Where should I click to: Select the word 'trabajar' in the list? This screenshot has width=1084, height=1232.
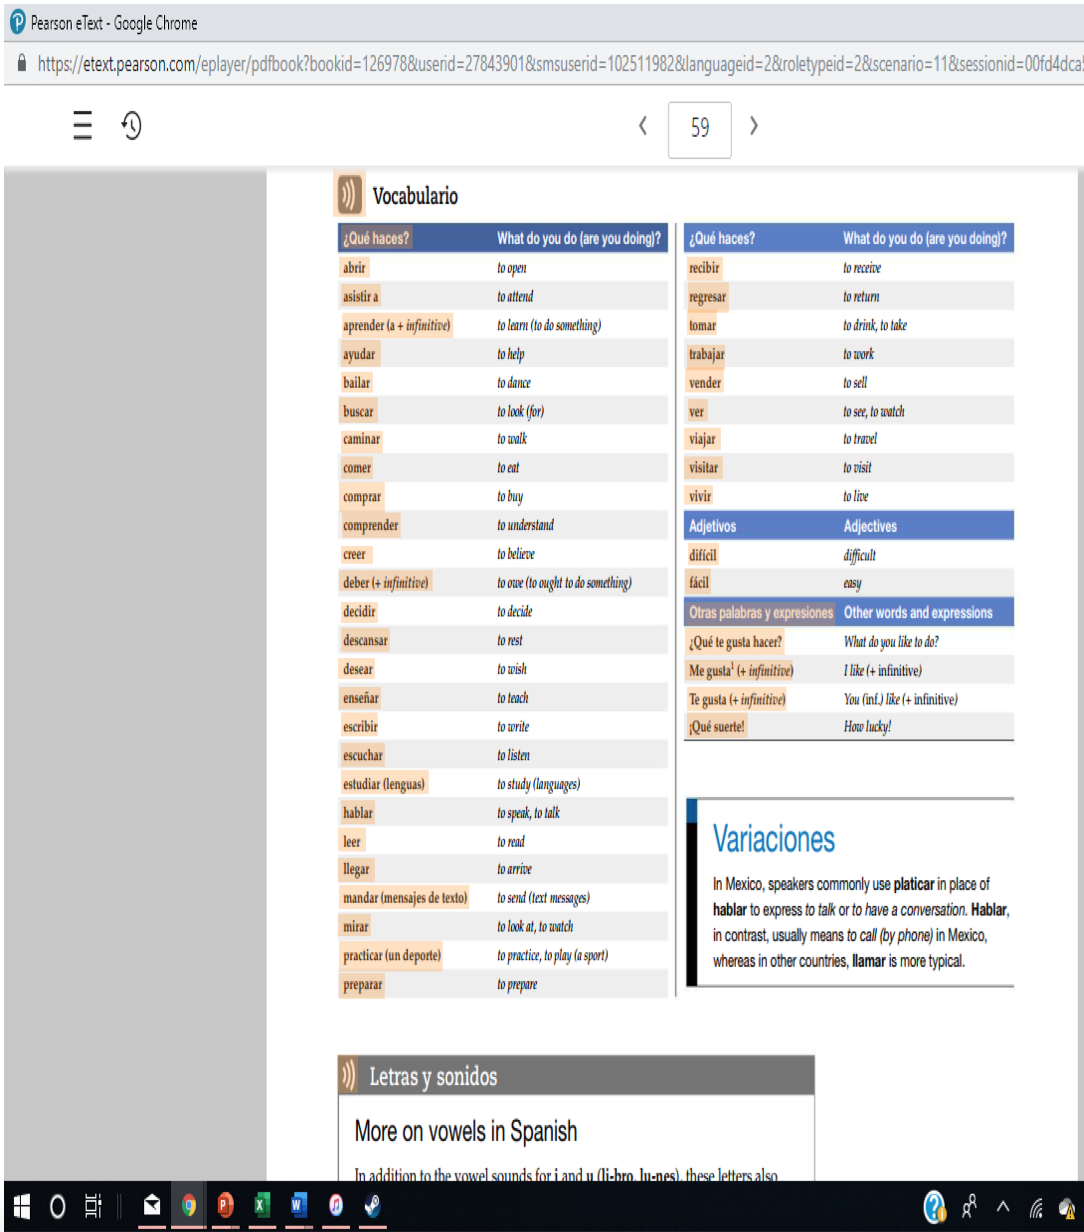click(x=707, y=354)
